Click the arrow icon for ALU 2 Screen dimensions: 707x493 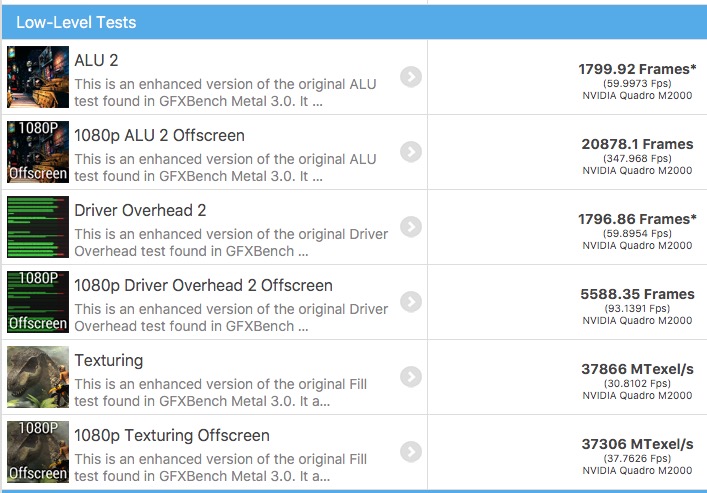click(x=410, y=77)
